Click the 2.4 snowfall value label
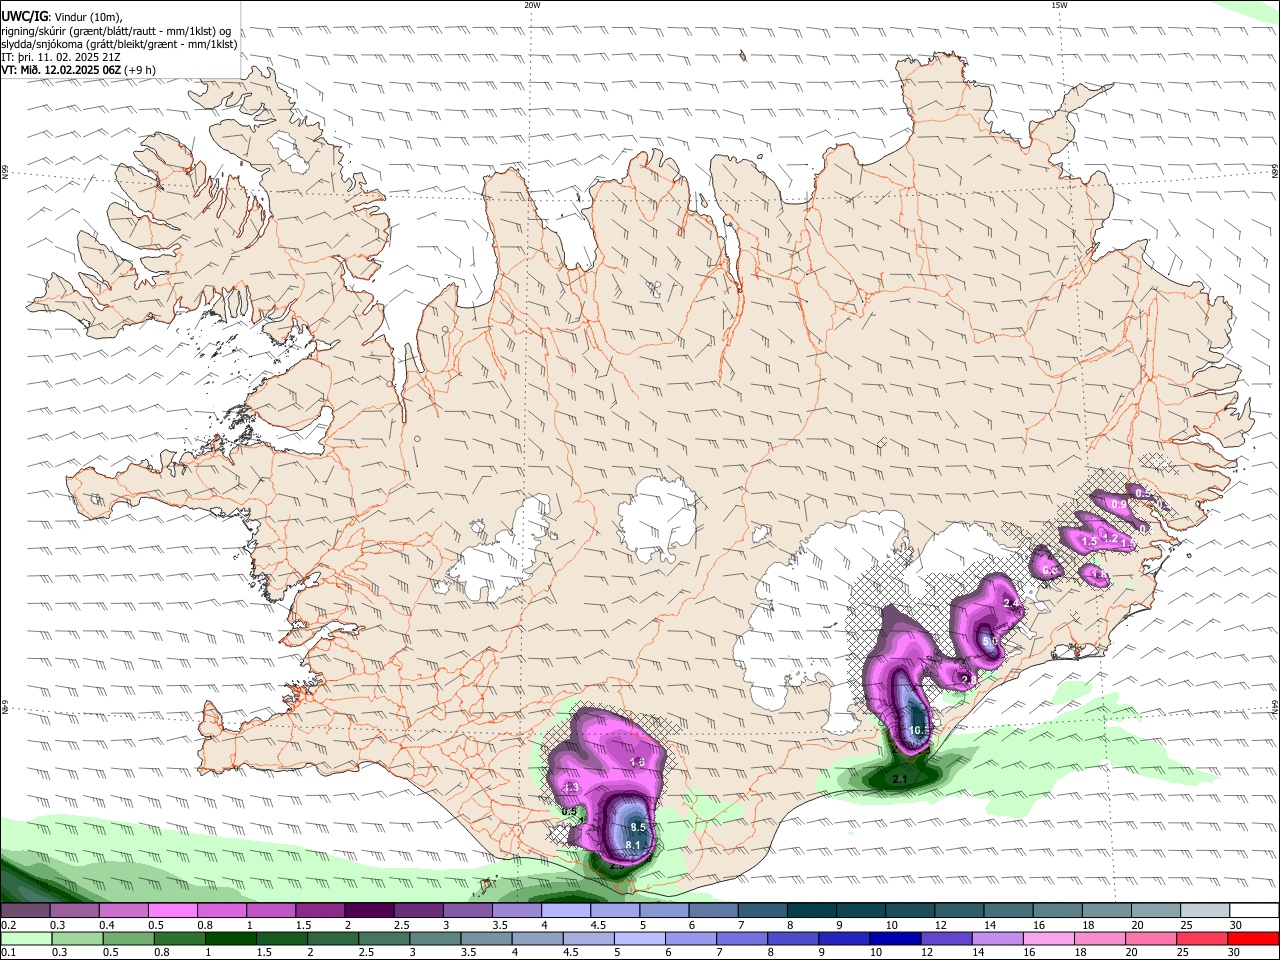This screenshot has height=960, width=1280. 1011,604
